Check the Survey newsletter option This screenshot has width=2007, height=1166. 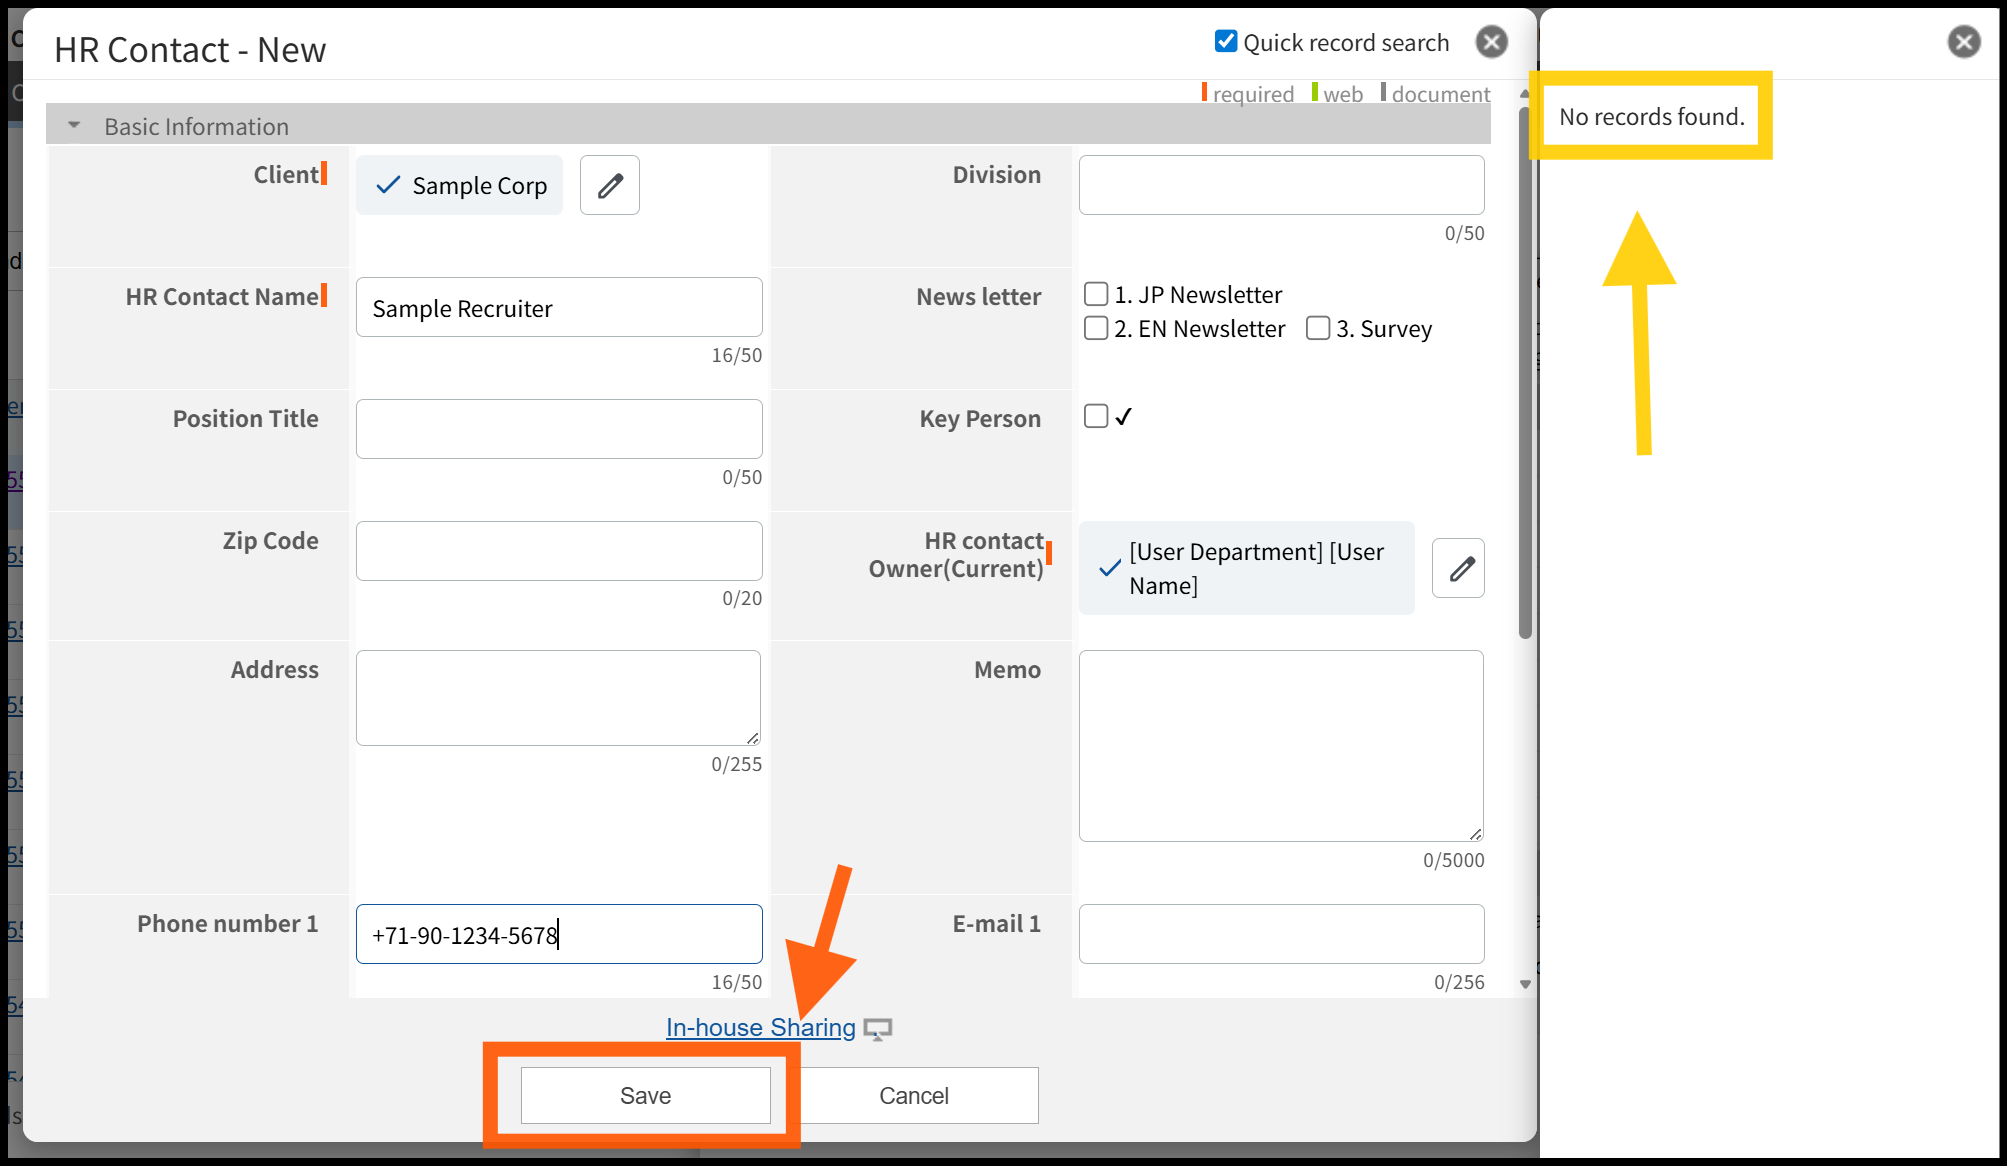pyautogui.click(x=1318, y=328)
